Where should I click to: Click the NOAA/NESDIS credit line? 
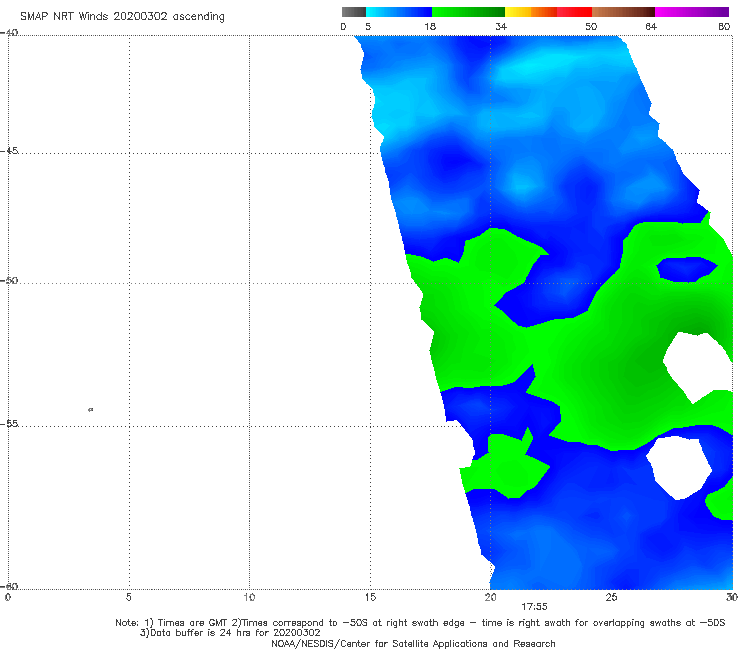tap(413, 644)
